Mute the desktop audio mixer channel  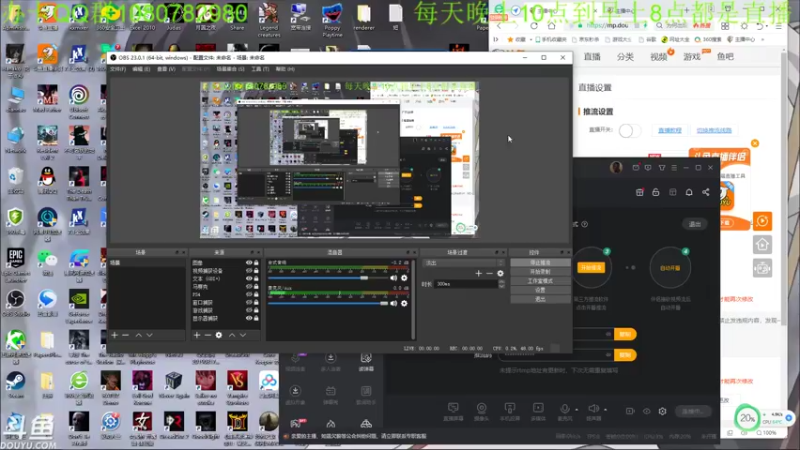(x=393, y=278)
